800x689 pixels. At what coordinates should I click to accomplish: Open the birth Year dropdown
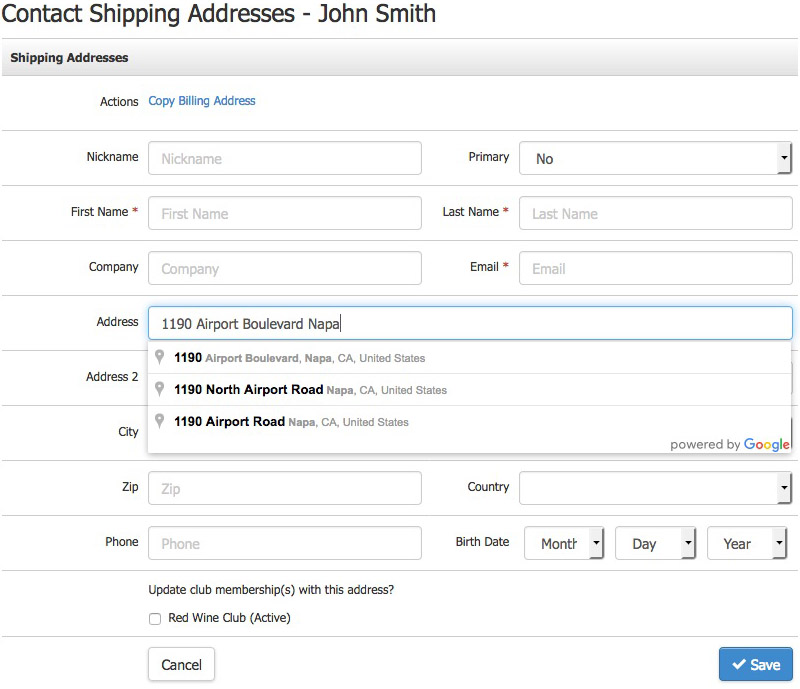tap(746, 544)
